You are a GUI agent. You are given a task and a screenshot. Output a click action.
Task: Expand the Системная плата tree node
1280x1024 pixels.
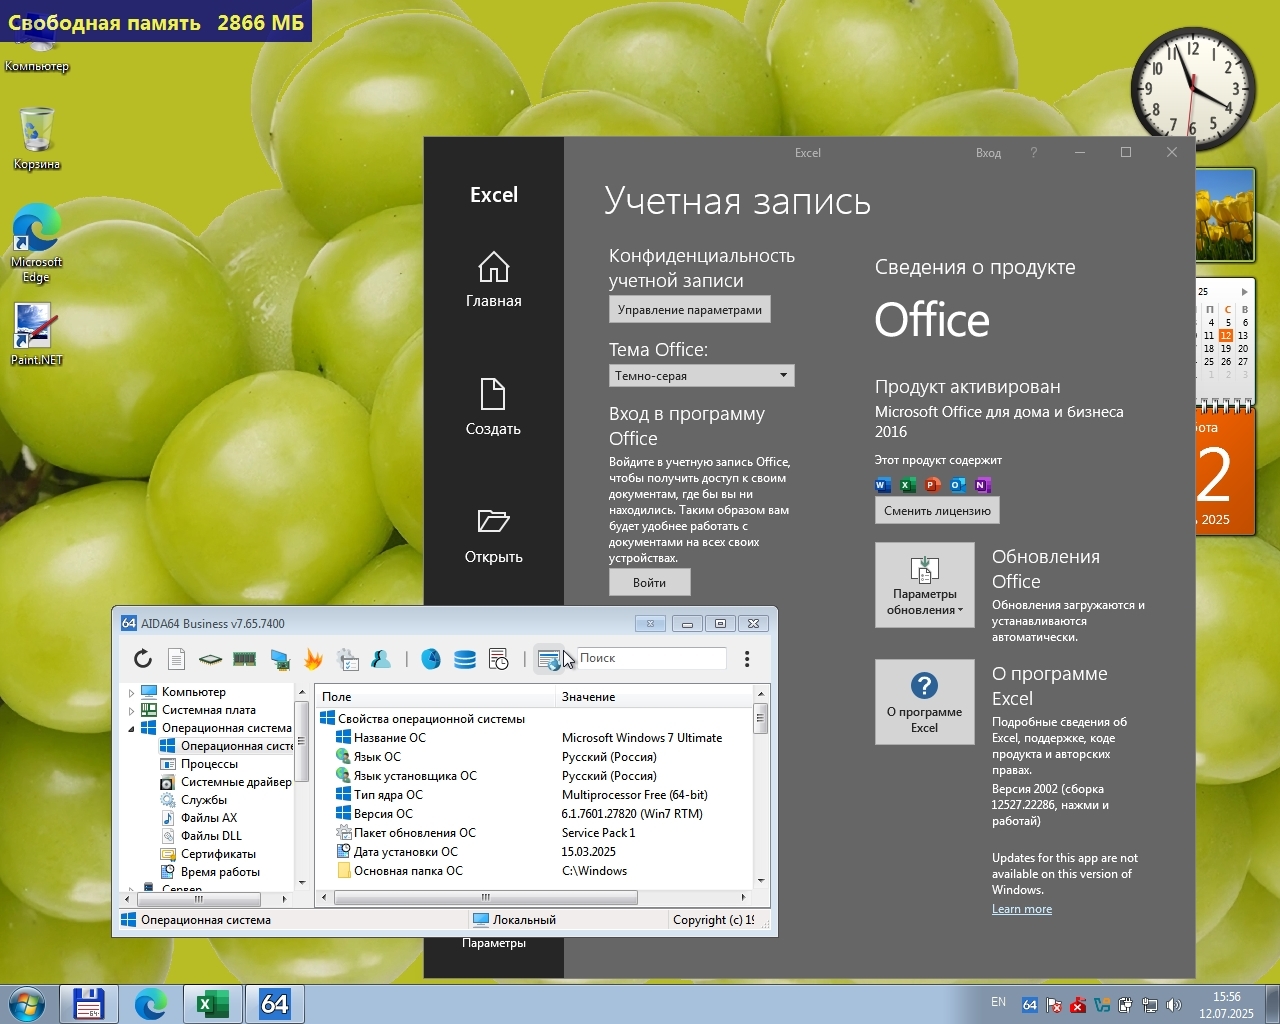coord(131,710)
